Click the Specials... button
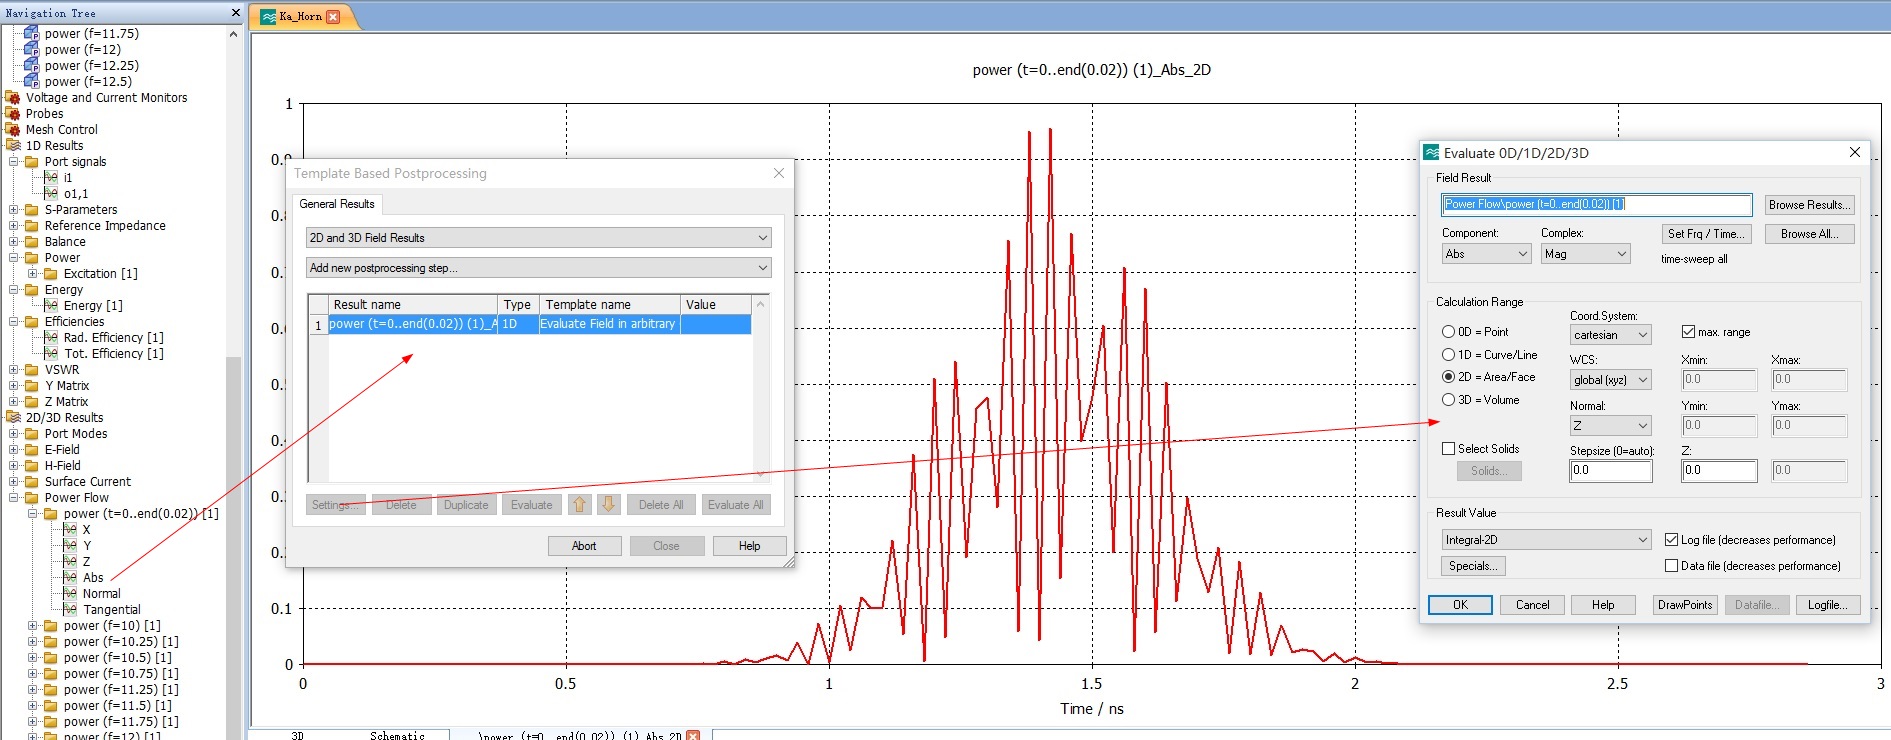 (1473, 566)
